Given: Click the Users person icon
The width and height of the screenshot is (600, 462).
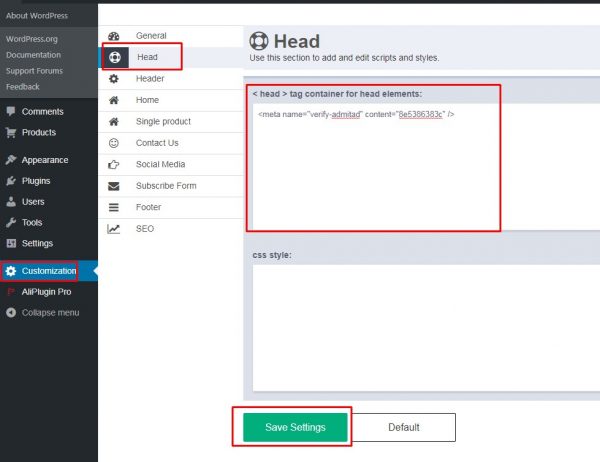Looking at the screenshot, I should pos(11,201).
